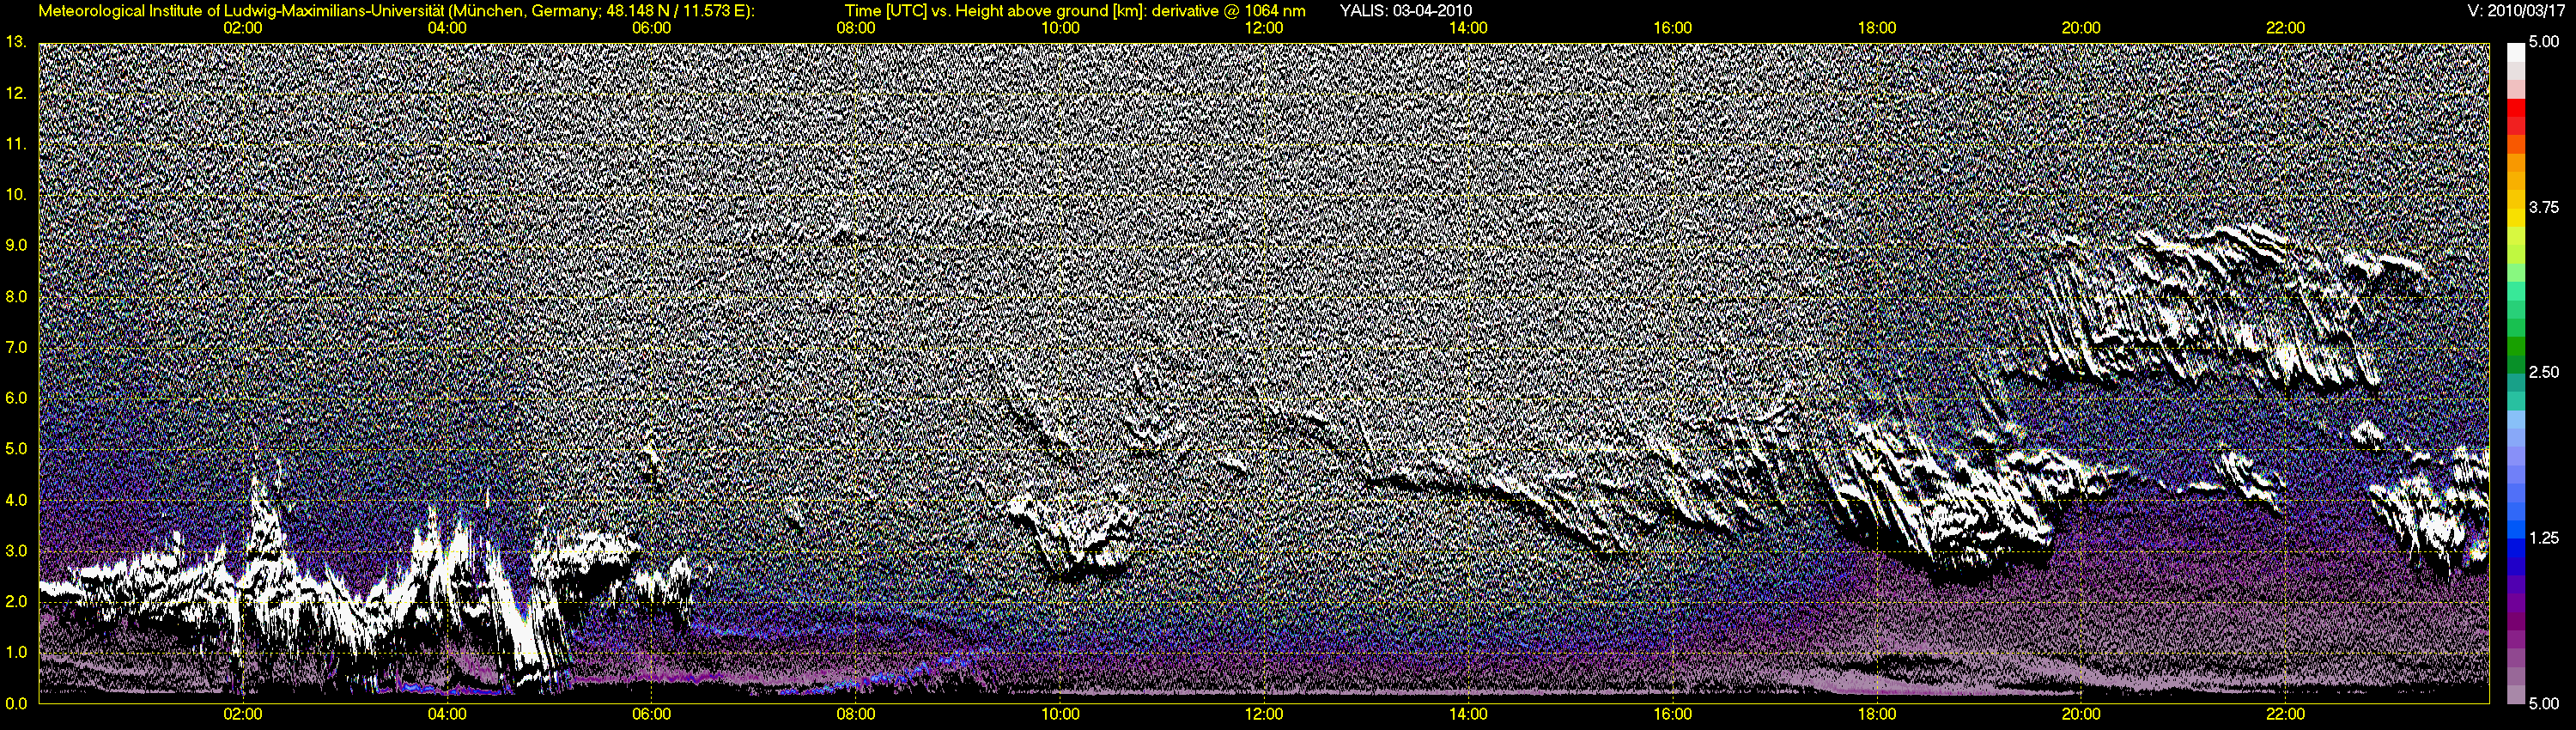Click the 7.0 height axis label
Viewport: 2576px width, 730px height.
tap(16, 347)
